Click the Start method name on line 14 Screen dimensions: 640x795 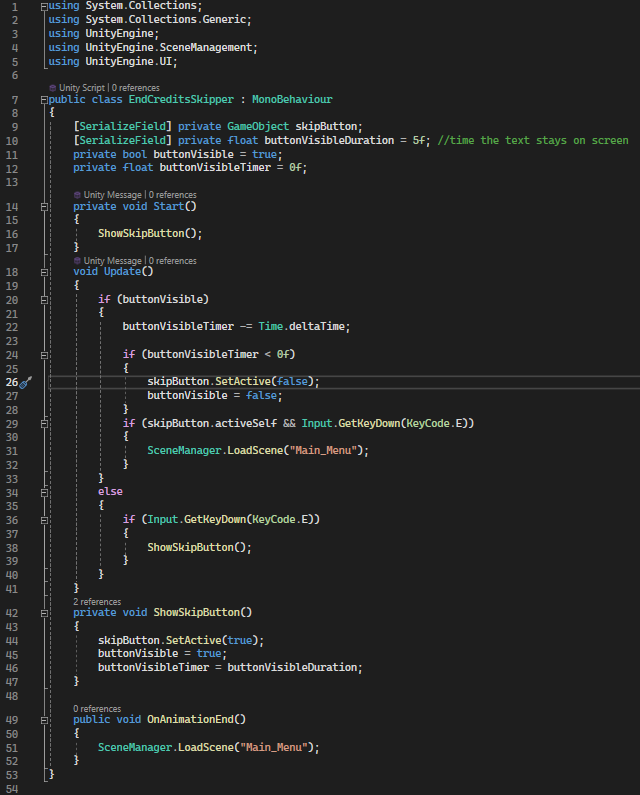168,206
